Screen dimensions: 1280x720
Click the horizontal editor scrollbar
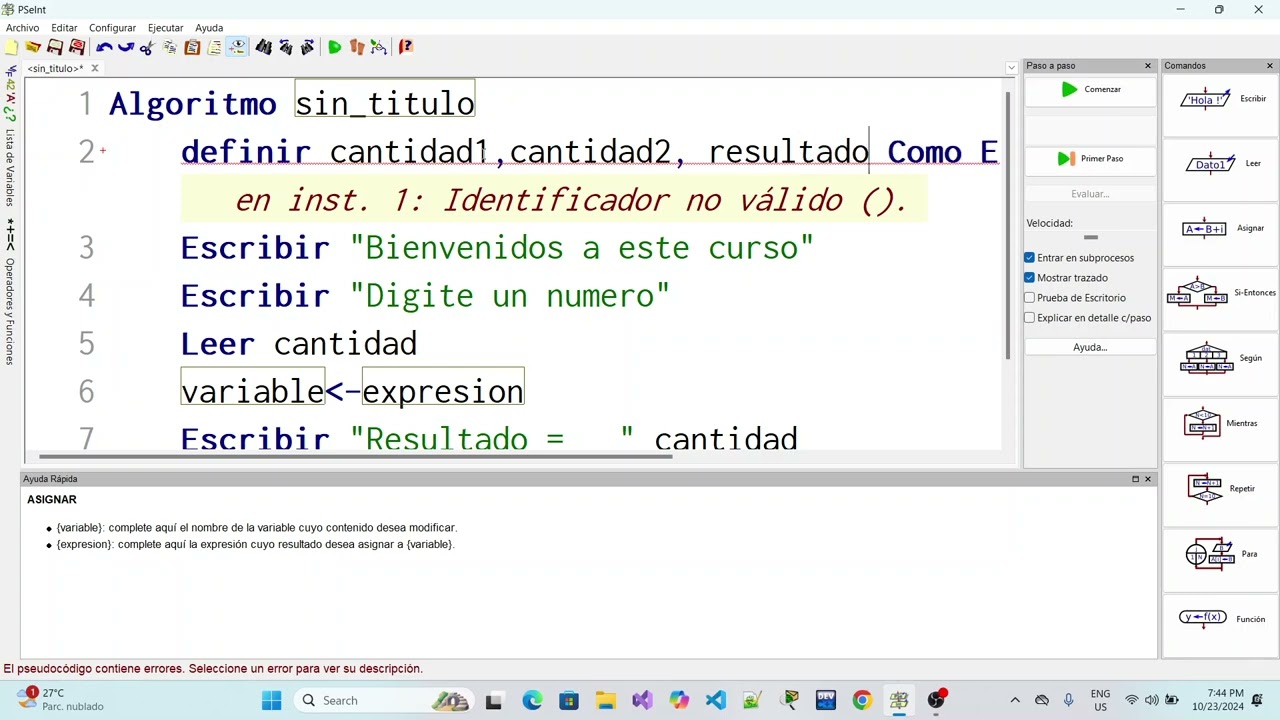click(x=355, y=457)
